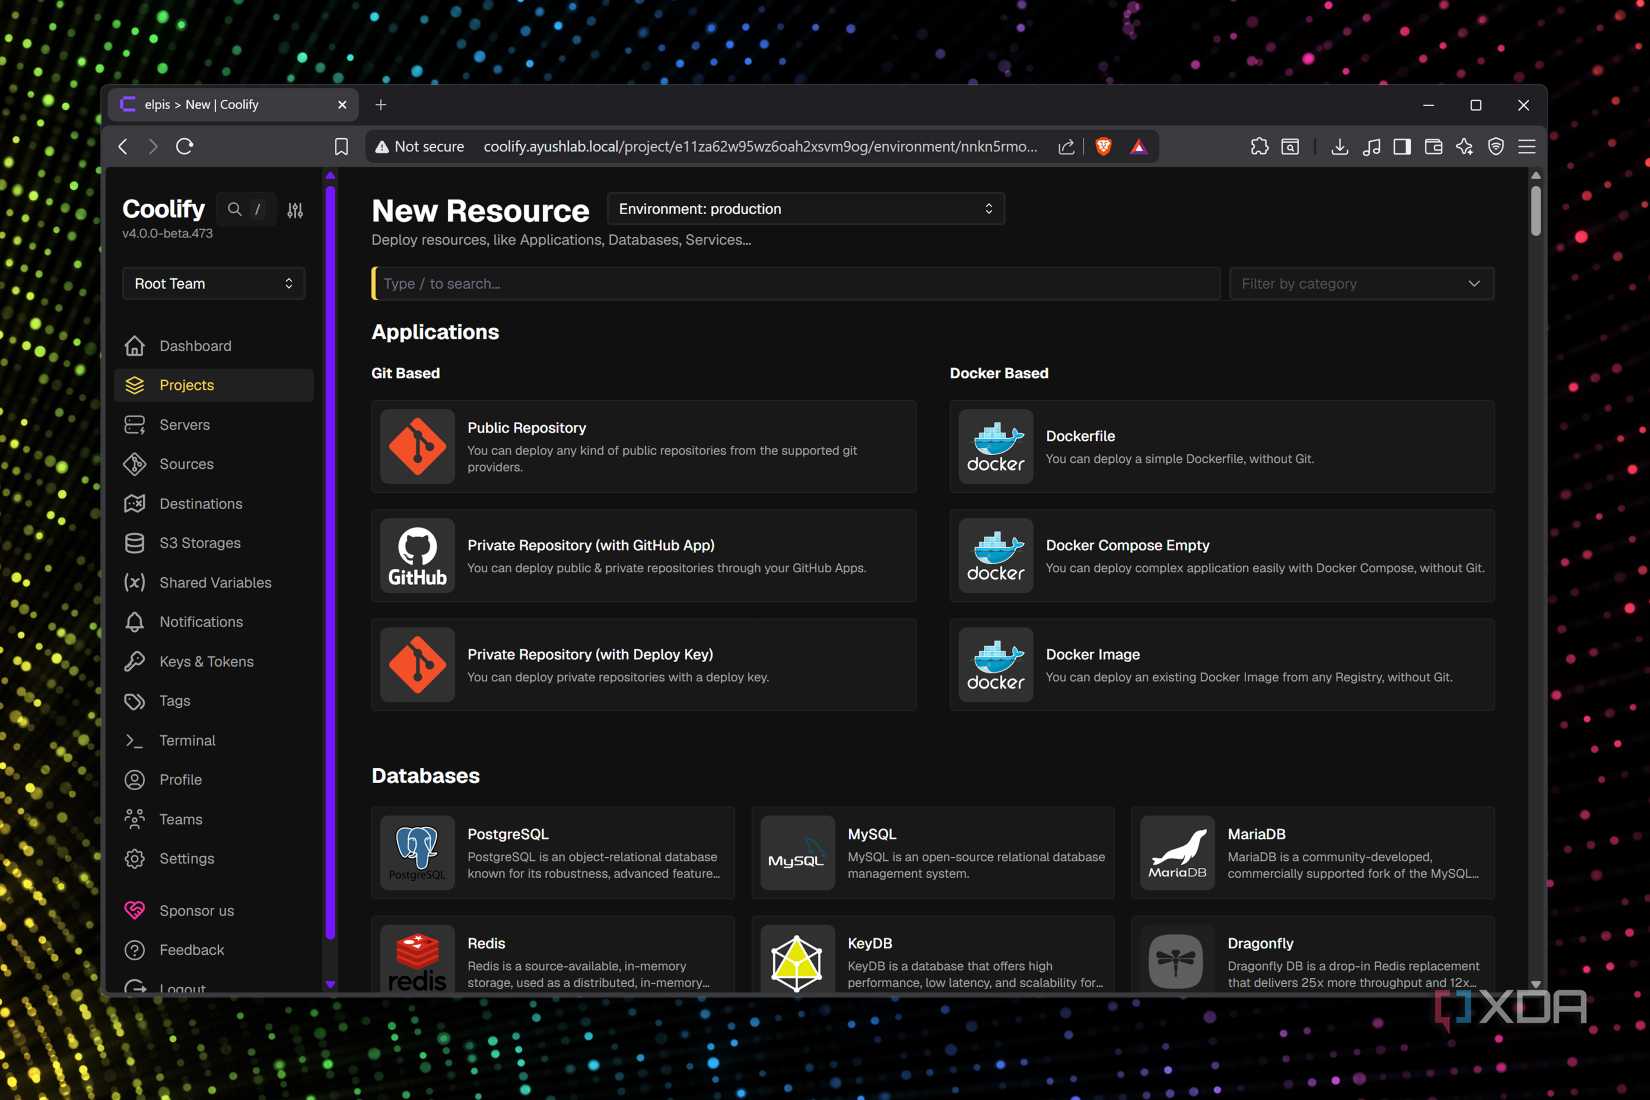Switch to the elpis New Coolify tab
Screen dimensions: 1650x1100
[x=230, y=105]
